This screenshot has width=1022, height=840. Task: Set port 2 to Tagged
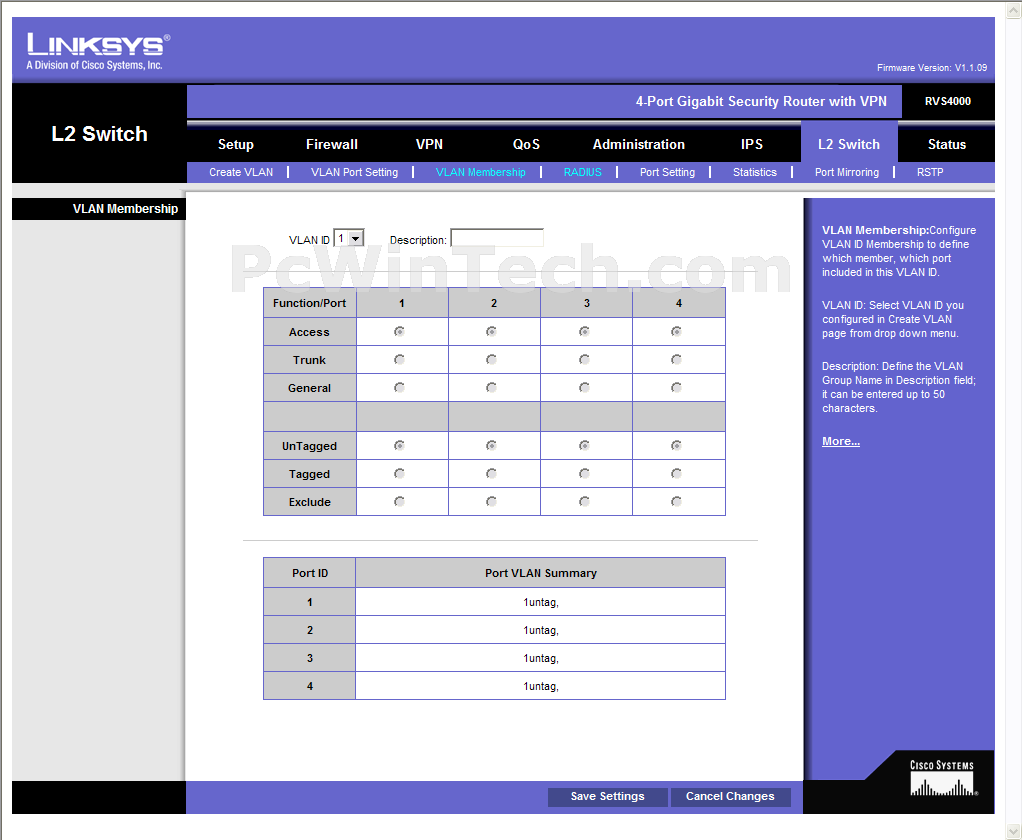coord(491,474)
